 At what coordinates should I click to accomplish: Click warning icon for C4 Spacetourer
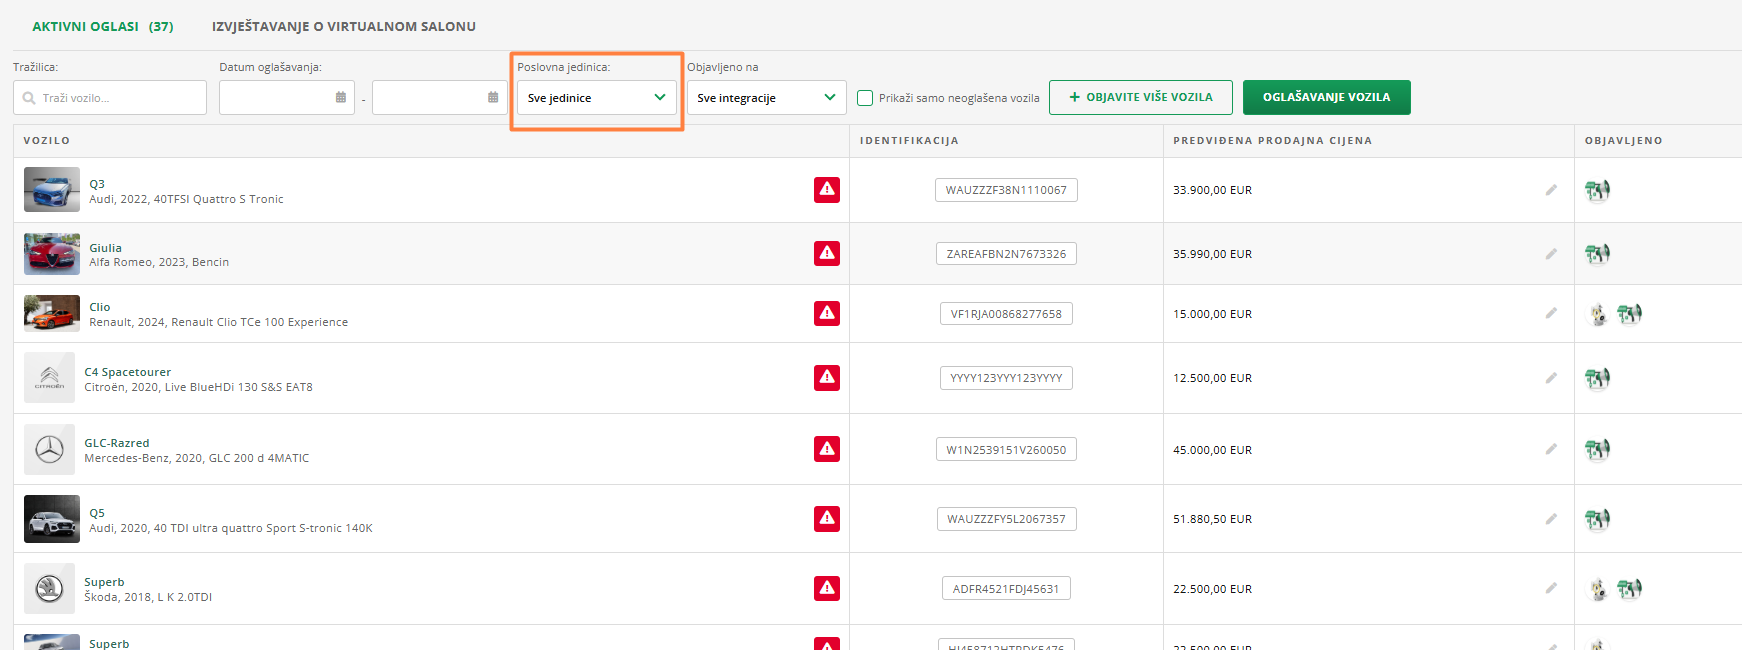827,377
